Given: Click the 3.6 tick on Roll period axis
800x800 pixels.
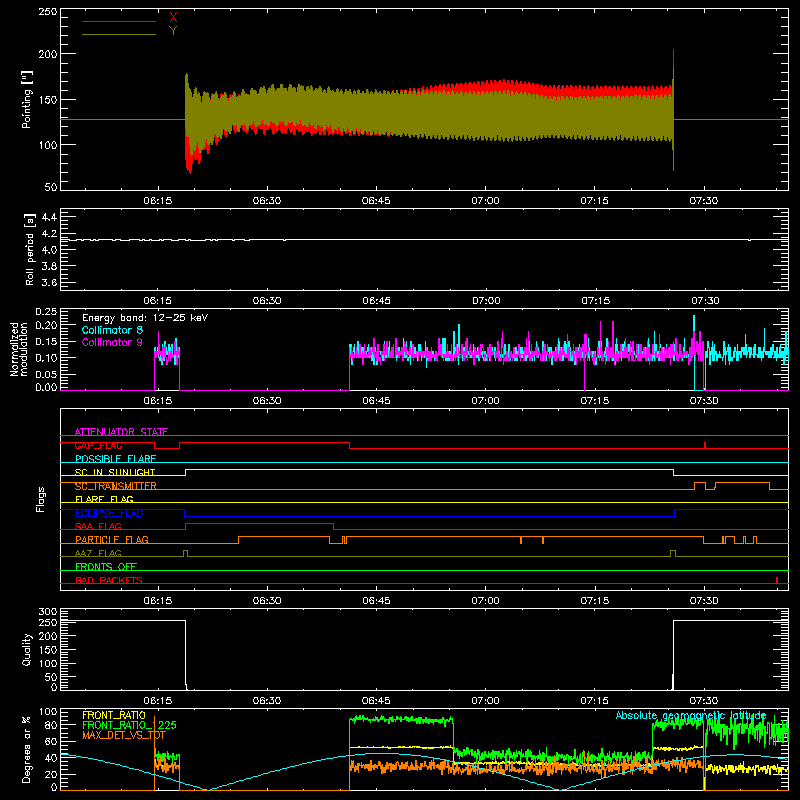Looking at the screenshot, I should click(x=49, y=282).
